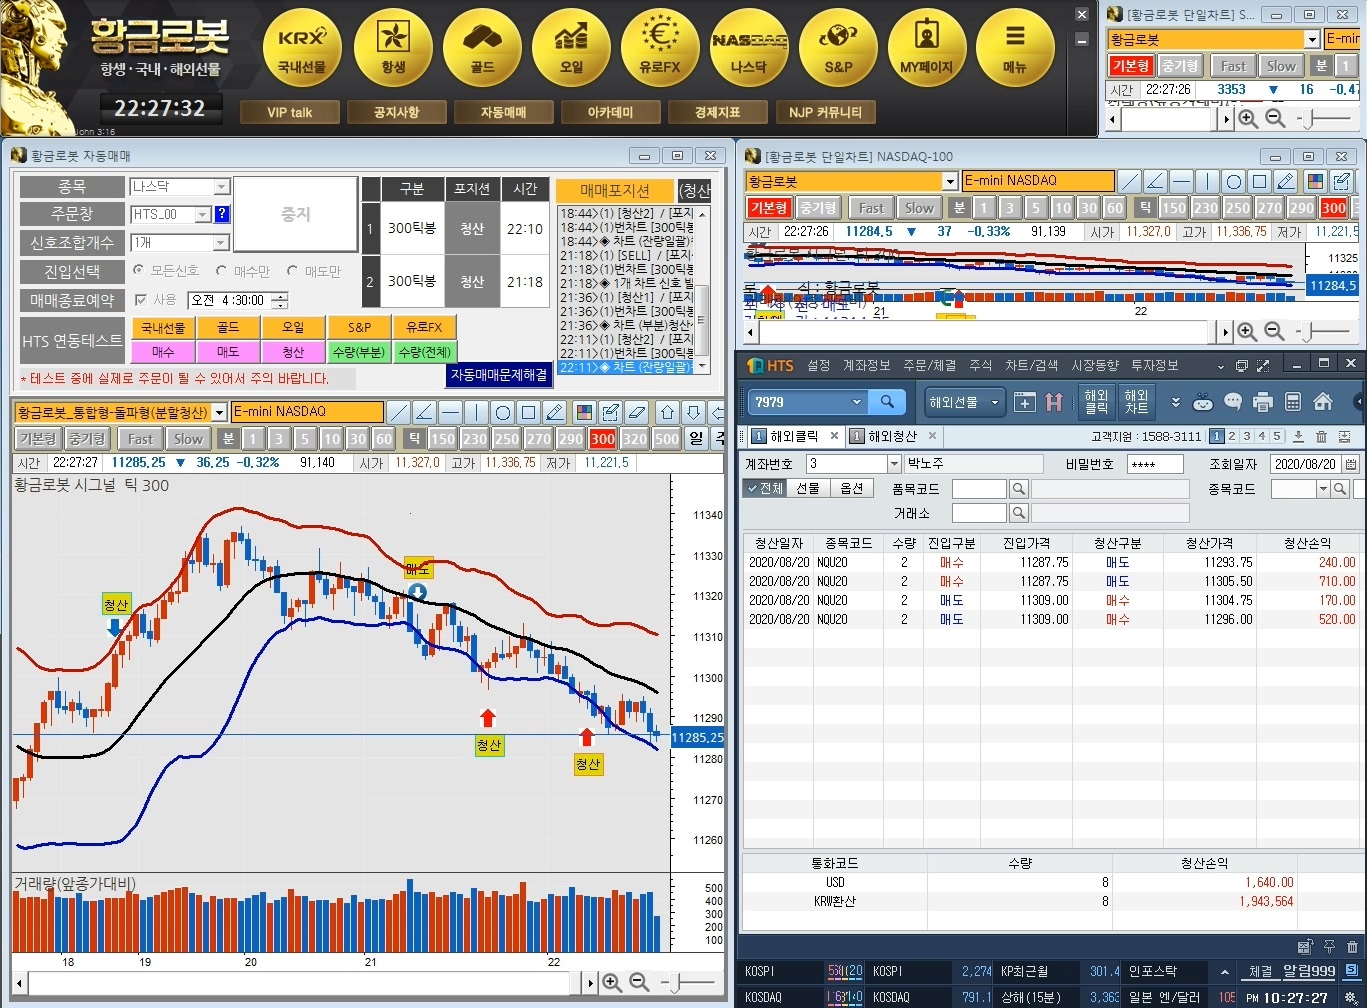The image size is (1370, 1008).
Task: Click the blue help question mark next to 주문창
Action: coord(222,214)
